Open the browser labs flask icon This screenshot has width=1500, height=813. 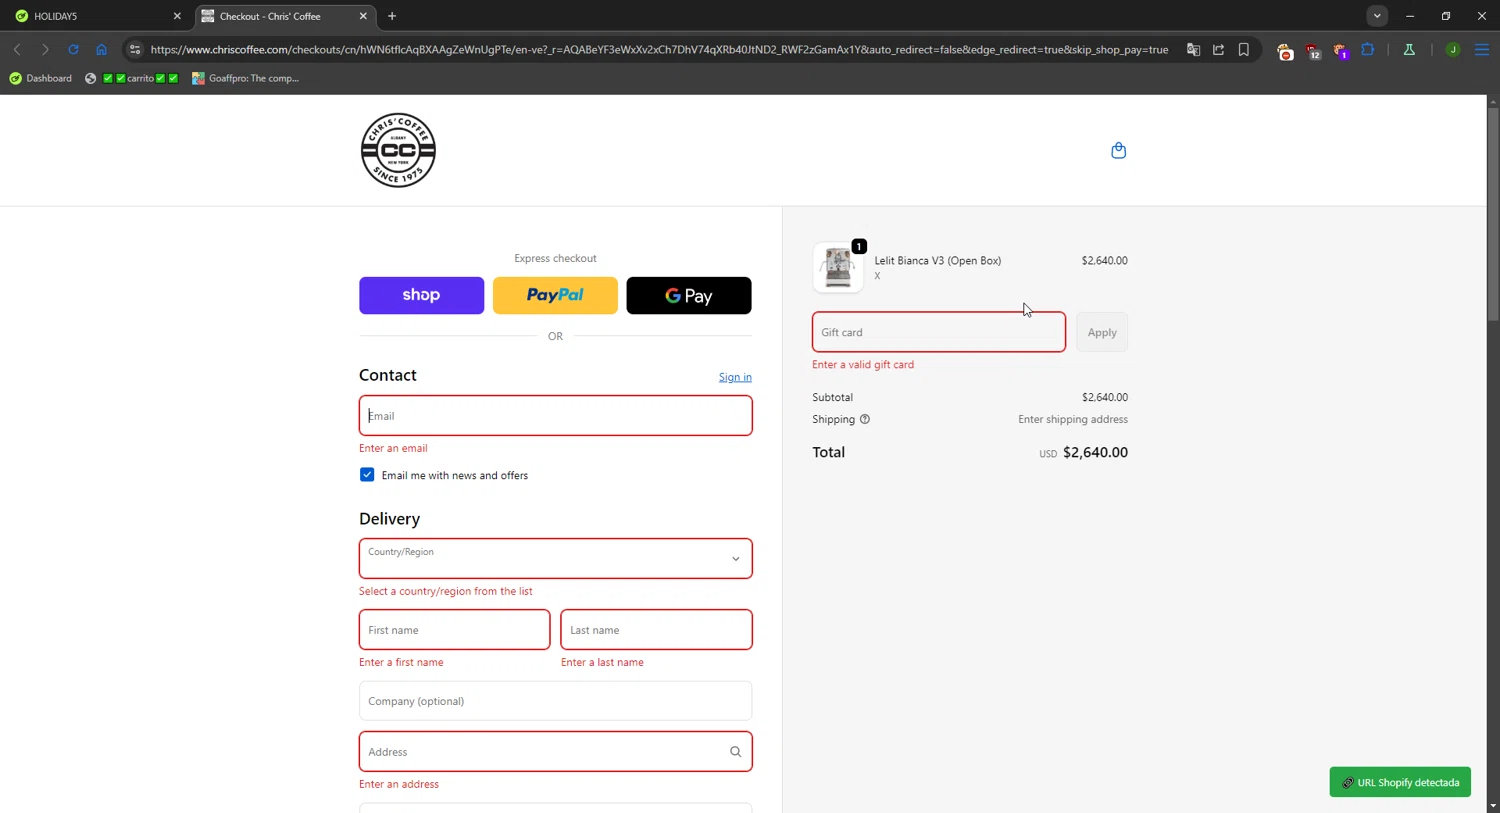click(x=1409, y=49)
